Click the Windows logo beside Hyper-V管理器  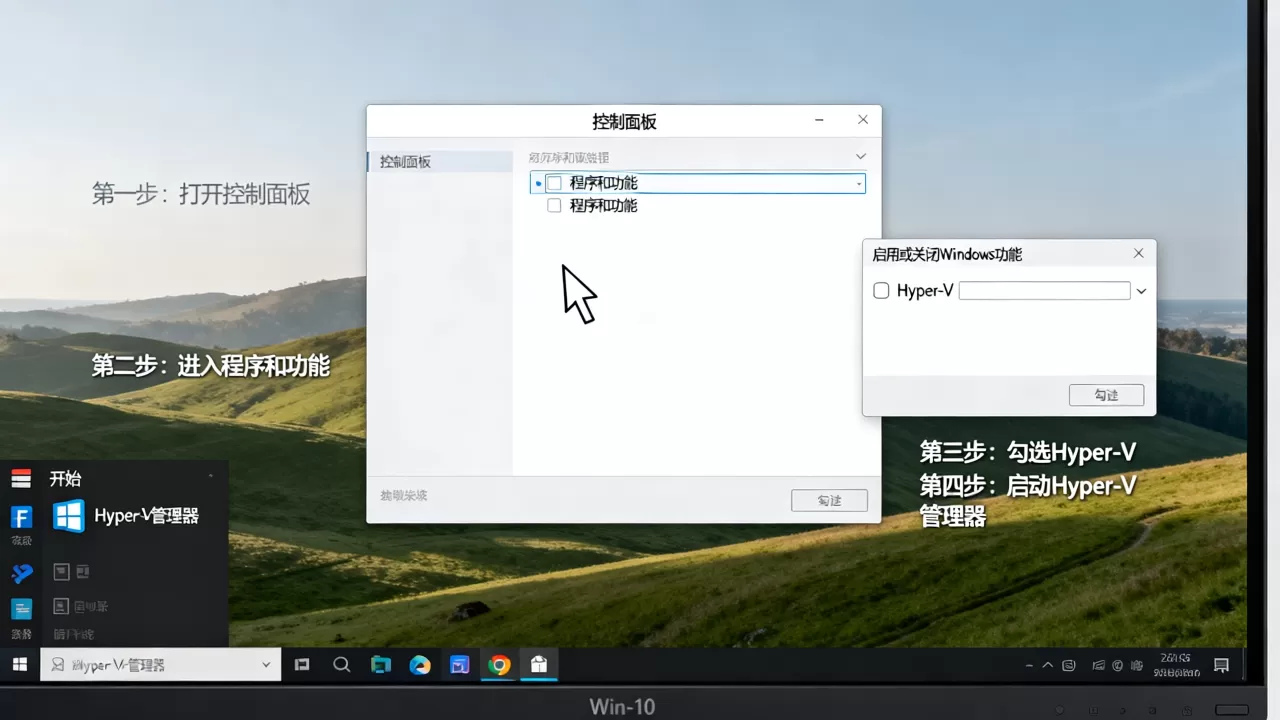[x=69, y=516]
